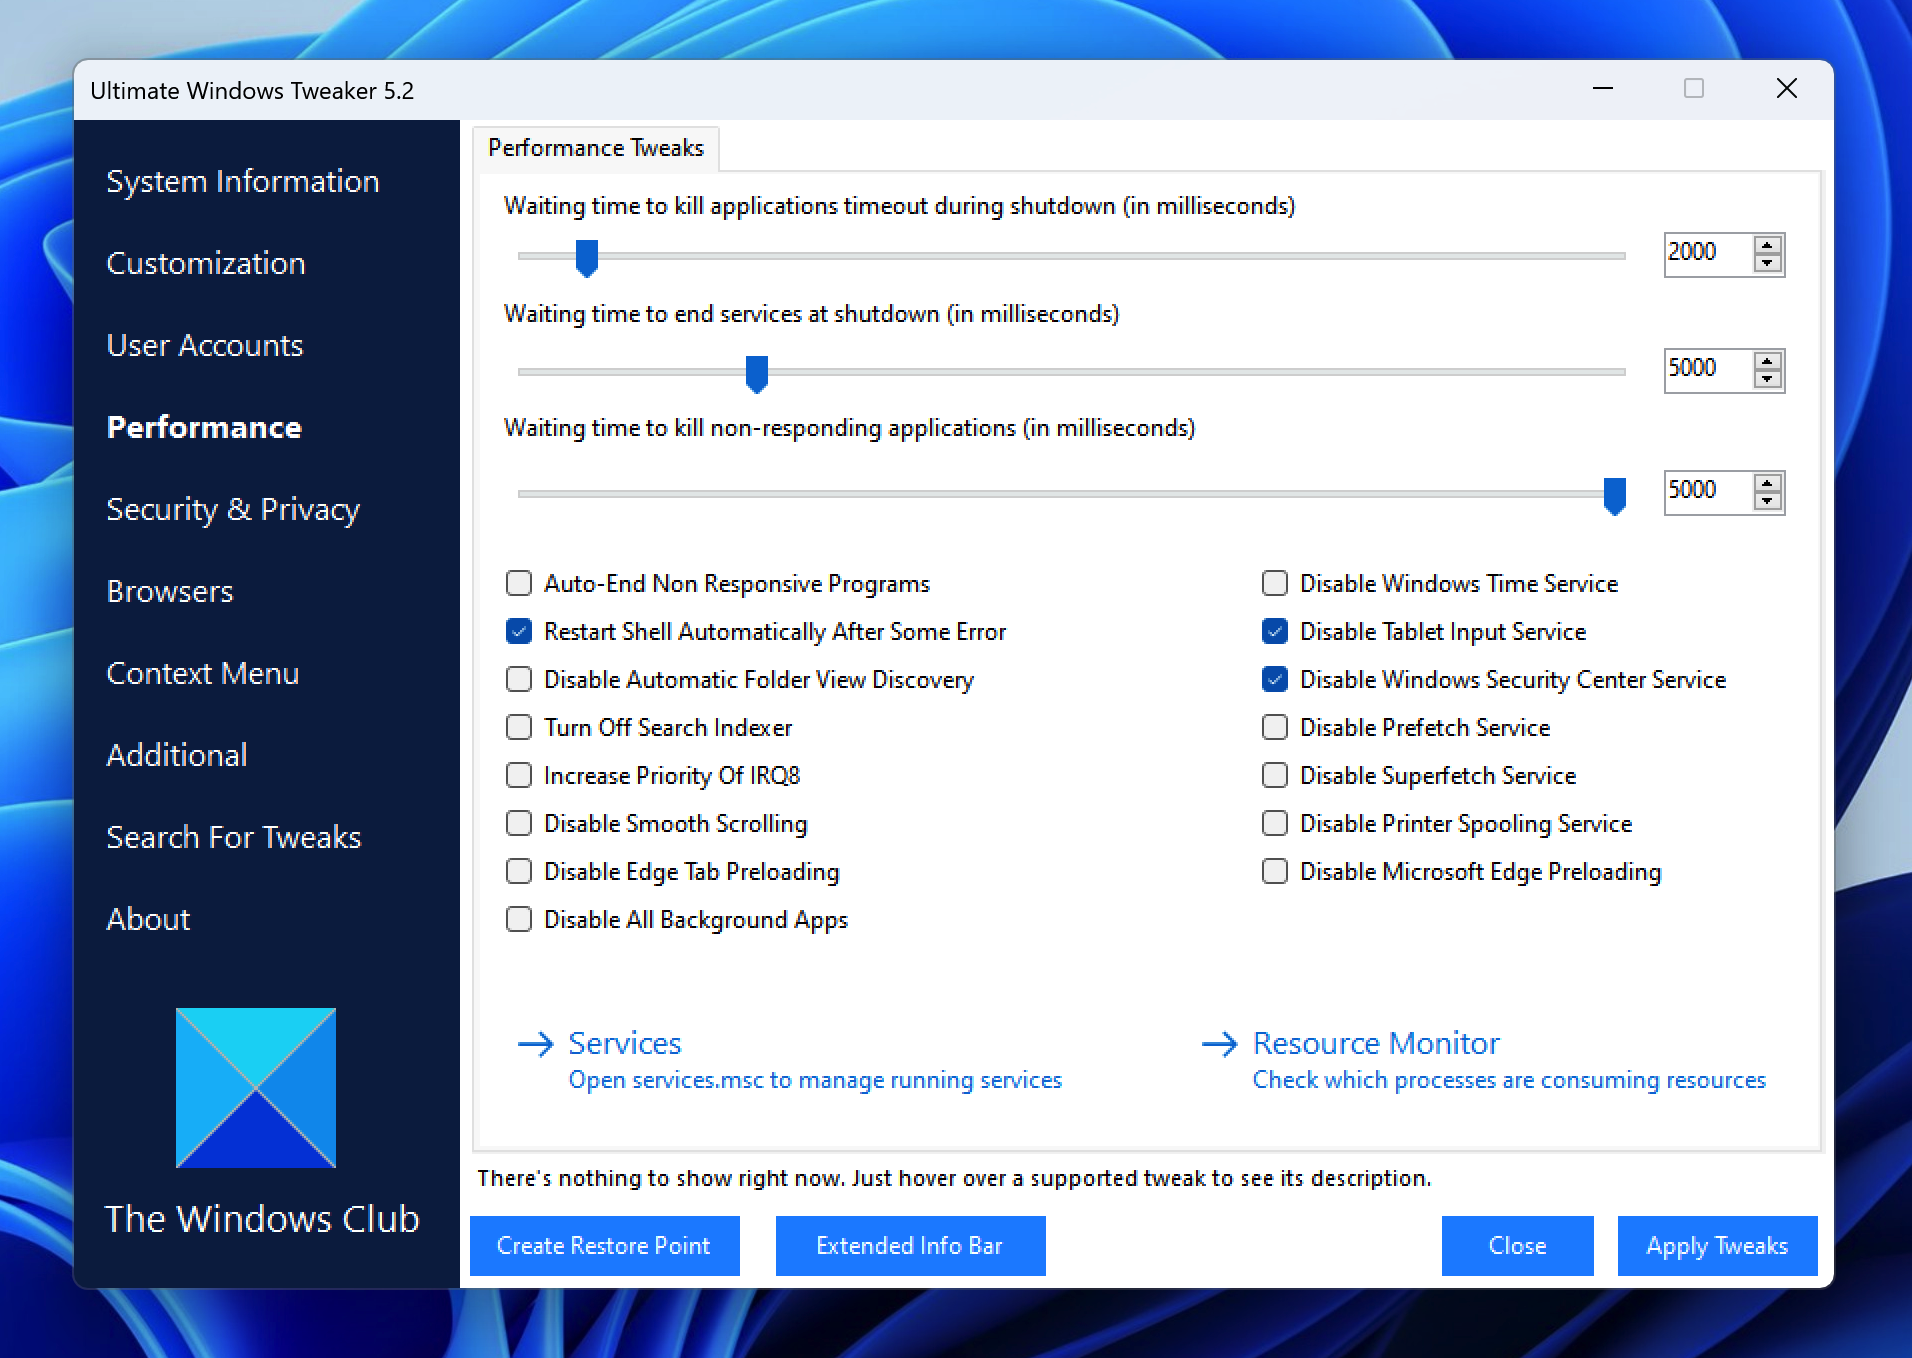Click the arrow icon beside Services
This screenshot has width=1912, height=1358.
(536, 1044)
